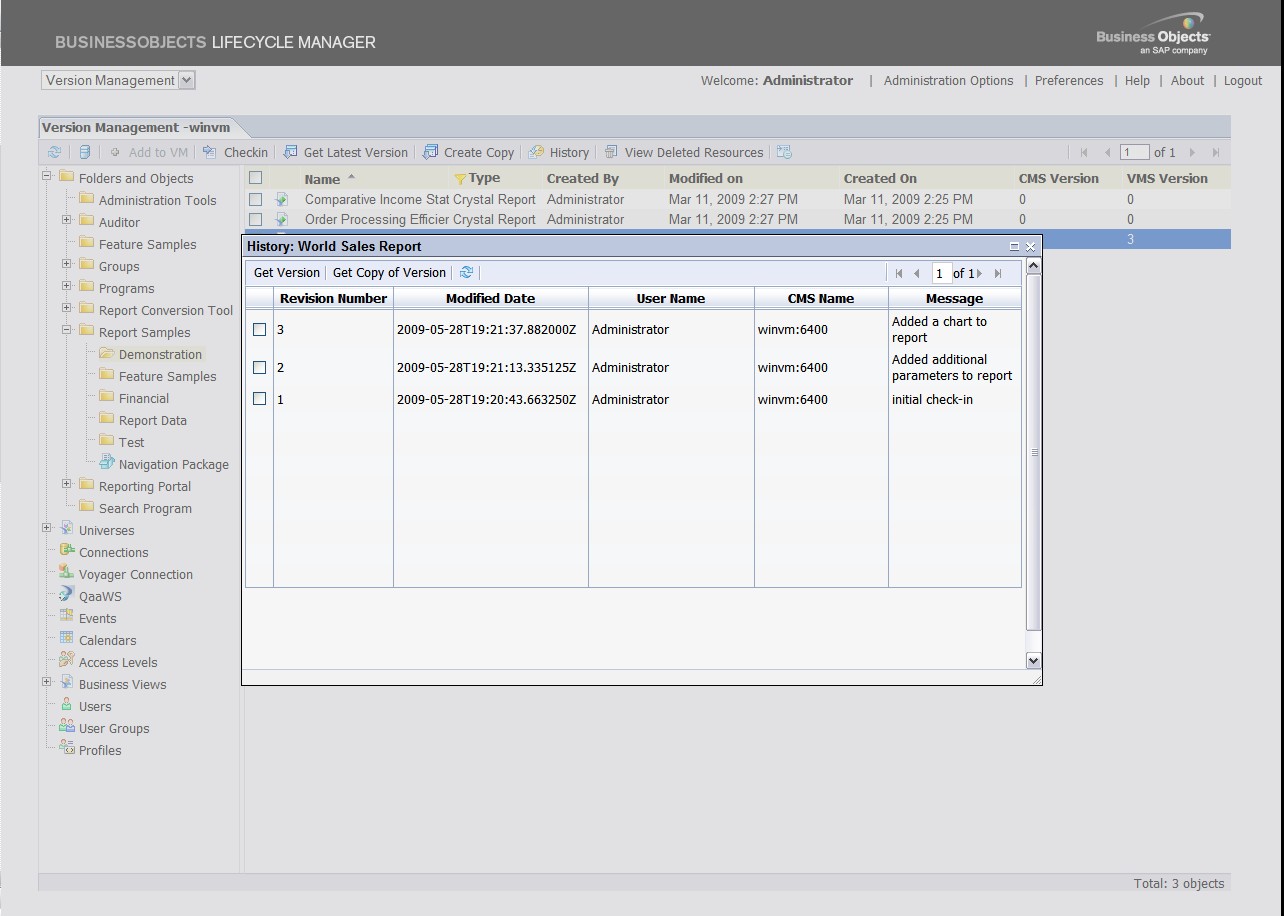Click the Checkin toolbar button
This screenshot has width=1284, height=916.
tap(236, 152)
